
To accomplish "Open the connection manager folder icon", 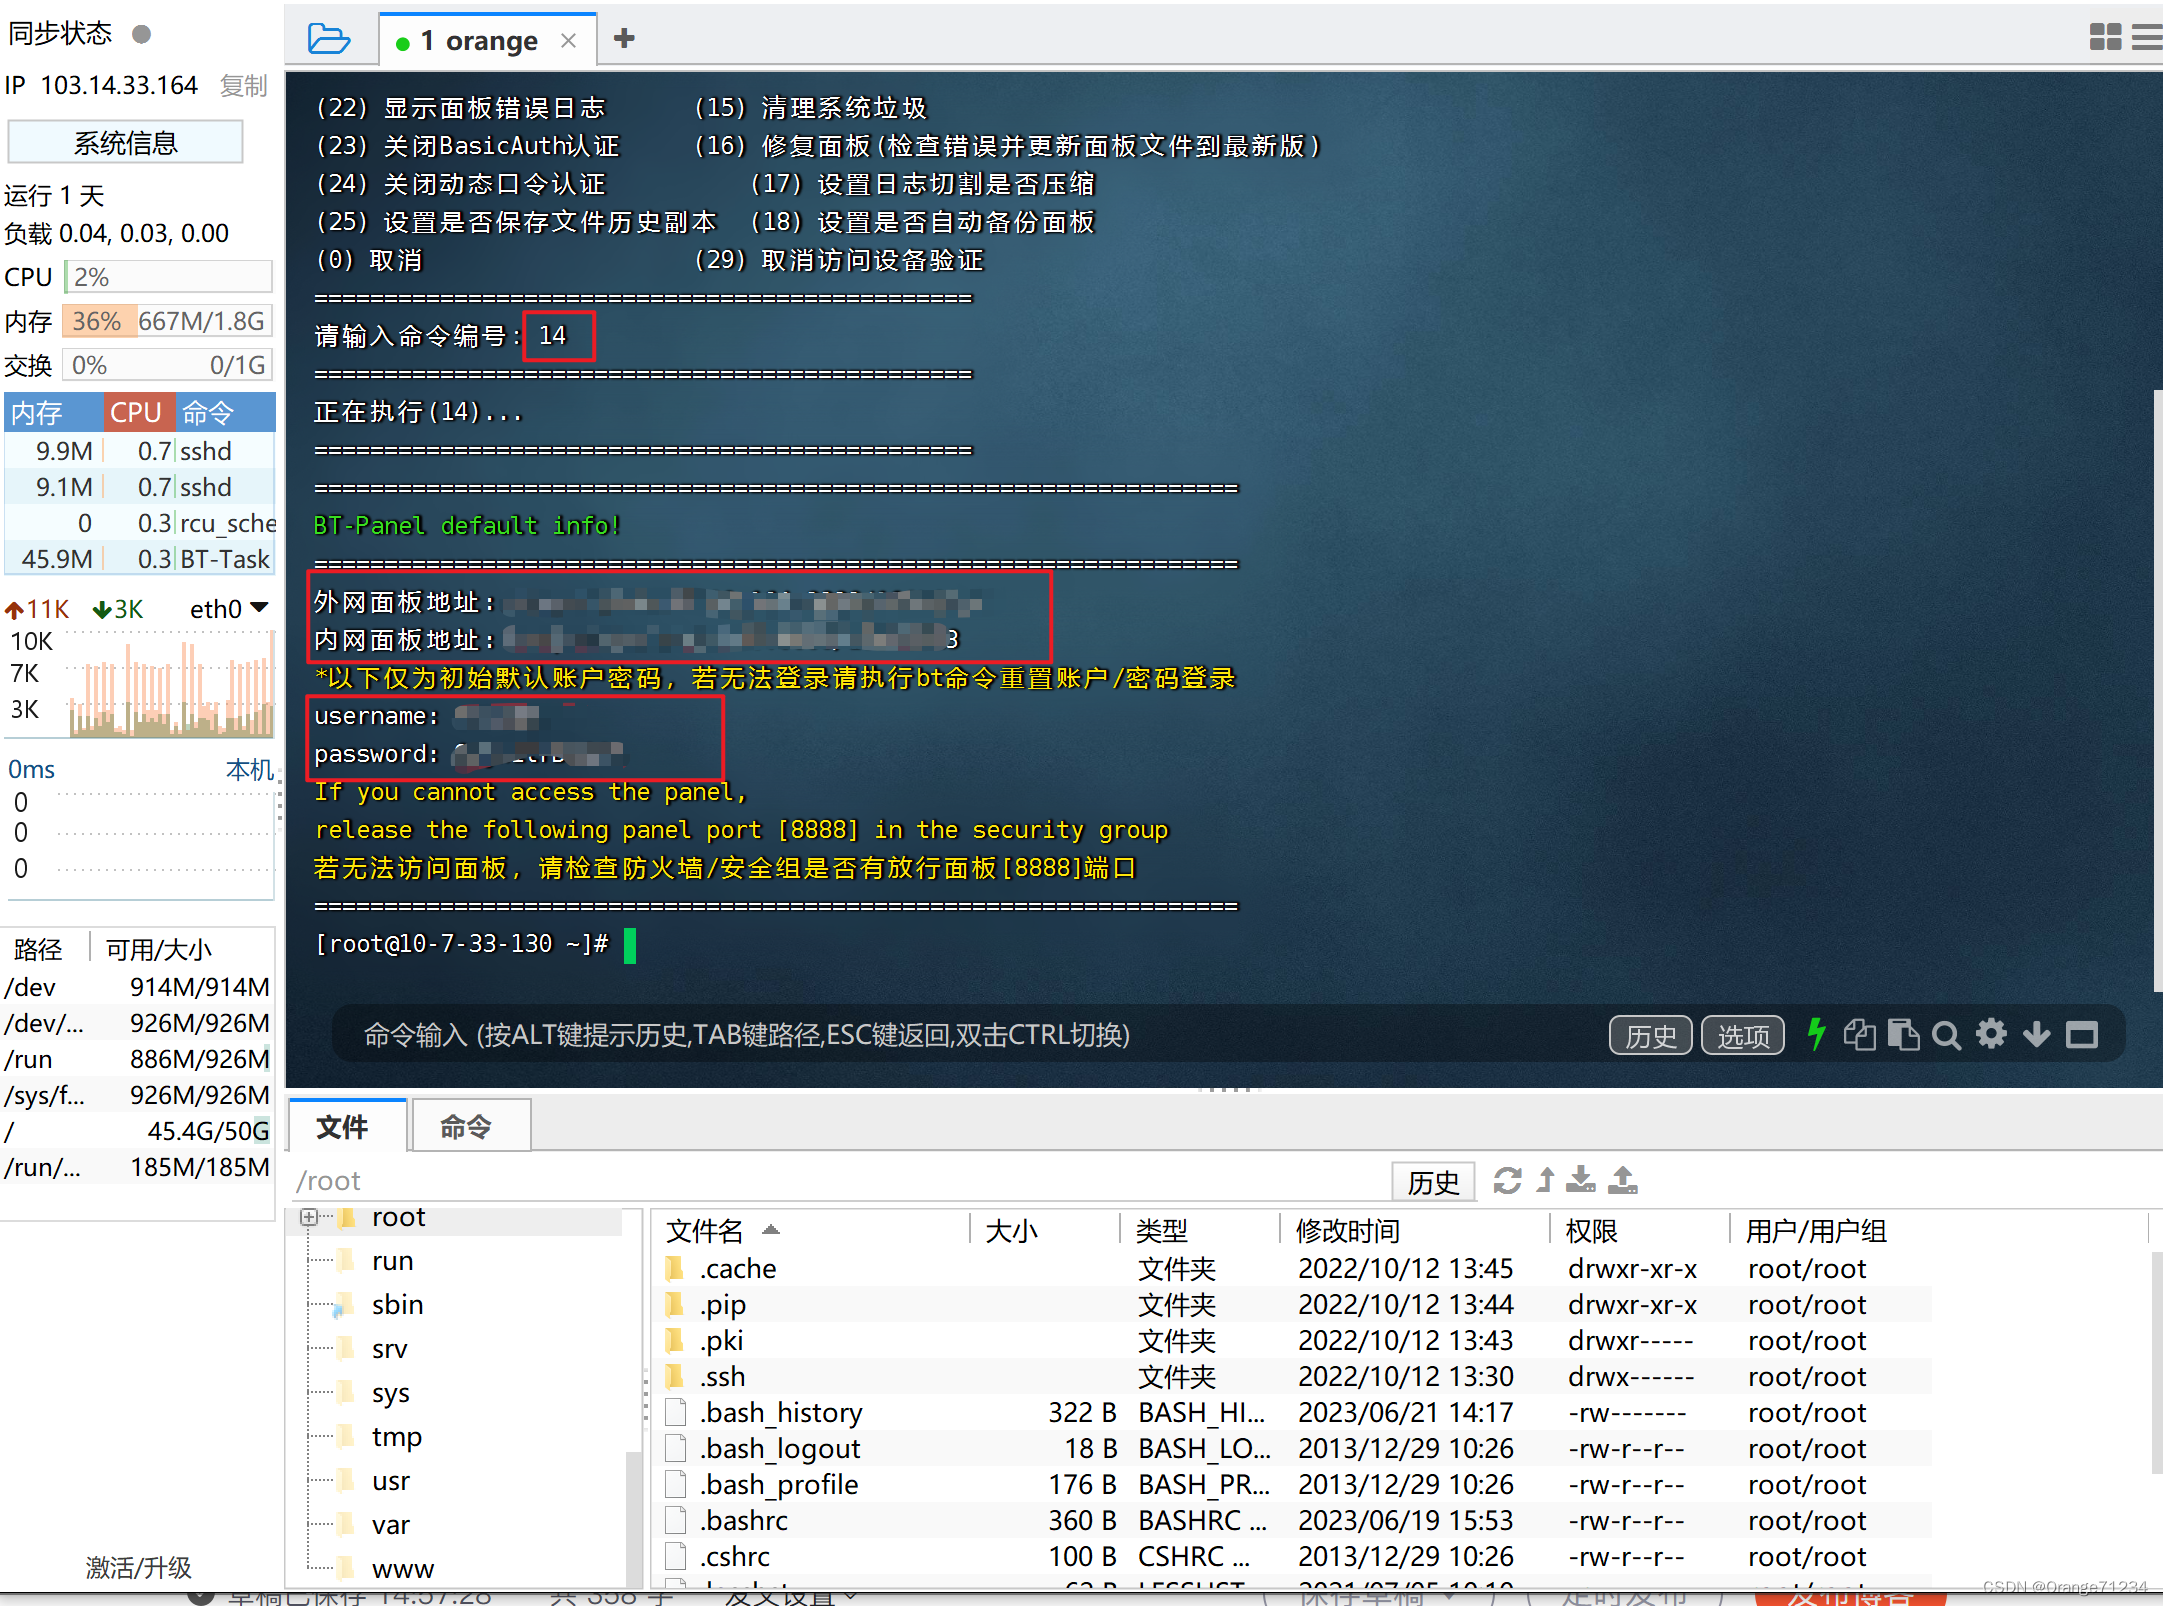I will pyautogui.click(x=328, y=39).
